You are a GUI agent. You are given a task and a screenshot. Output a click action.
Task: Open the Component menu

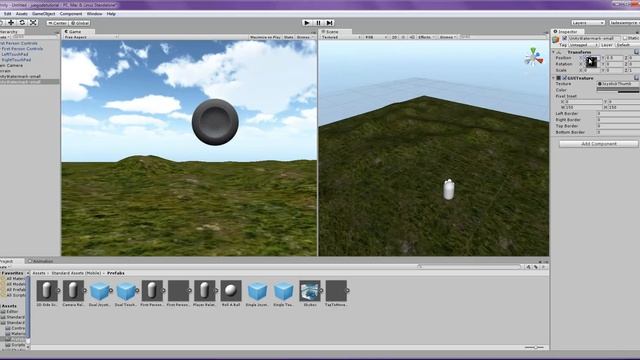[71, 14]
